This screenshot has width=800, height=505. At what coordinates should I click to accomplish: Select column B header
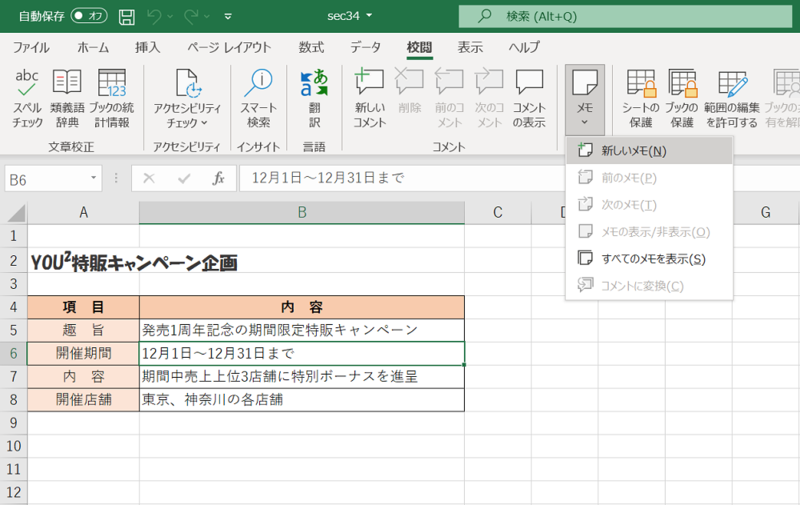tap(302, 213)
